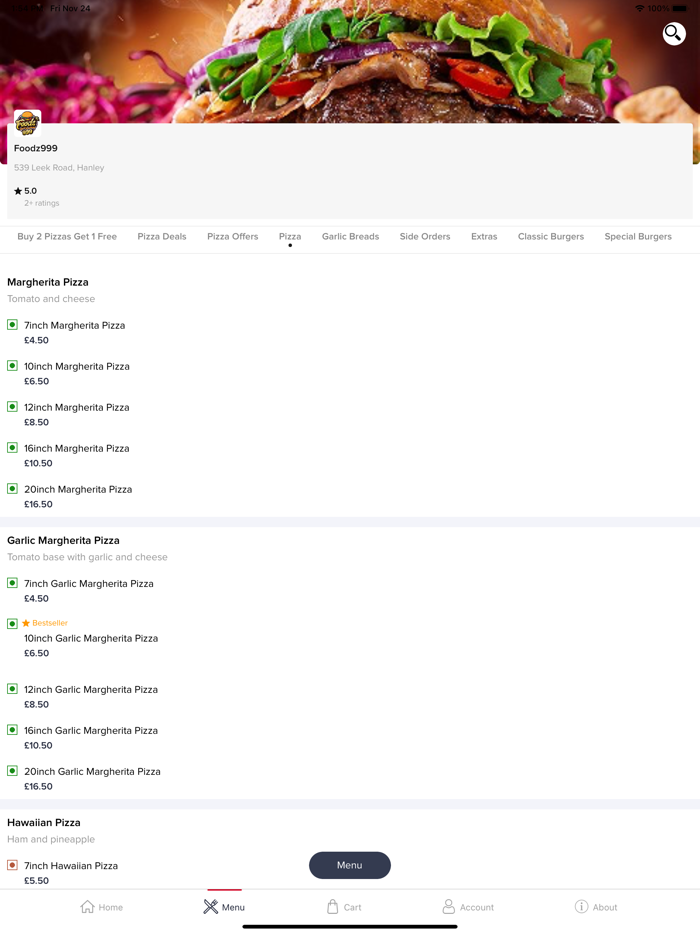Go to Classic Burgers category
700x934 pixels.
coord(551,236)
